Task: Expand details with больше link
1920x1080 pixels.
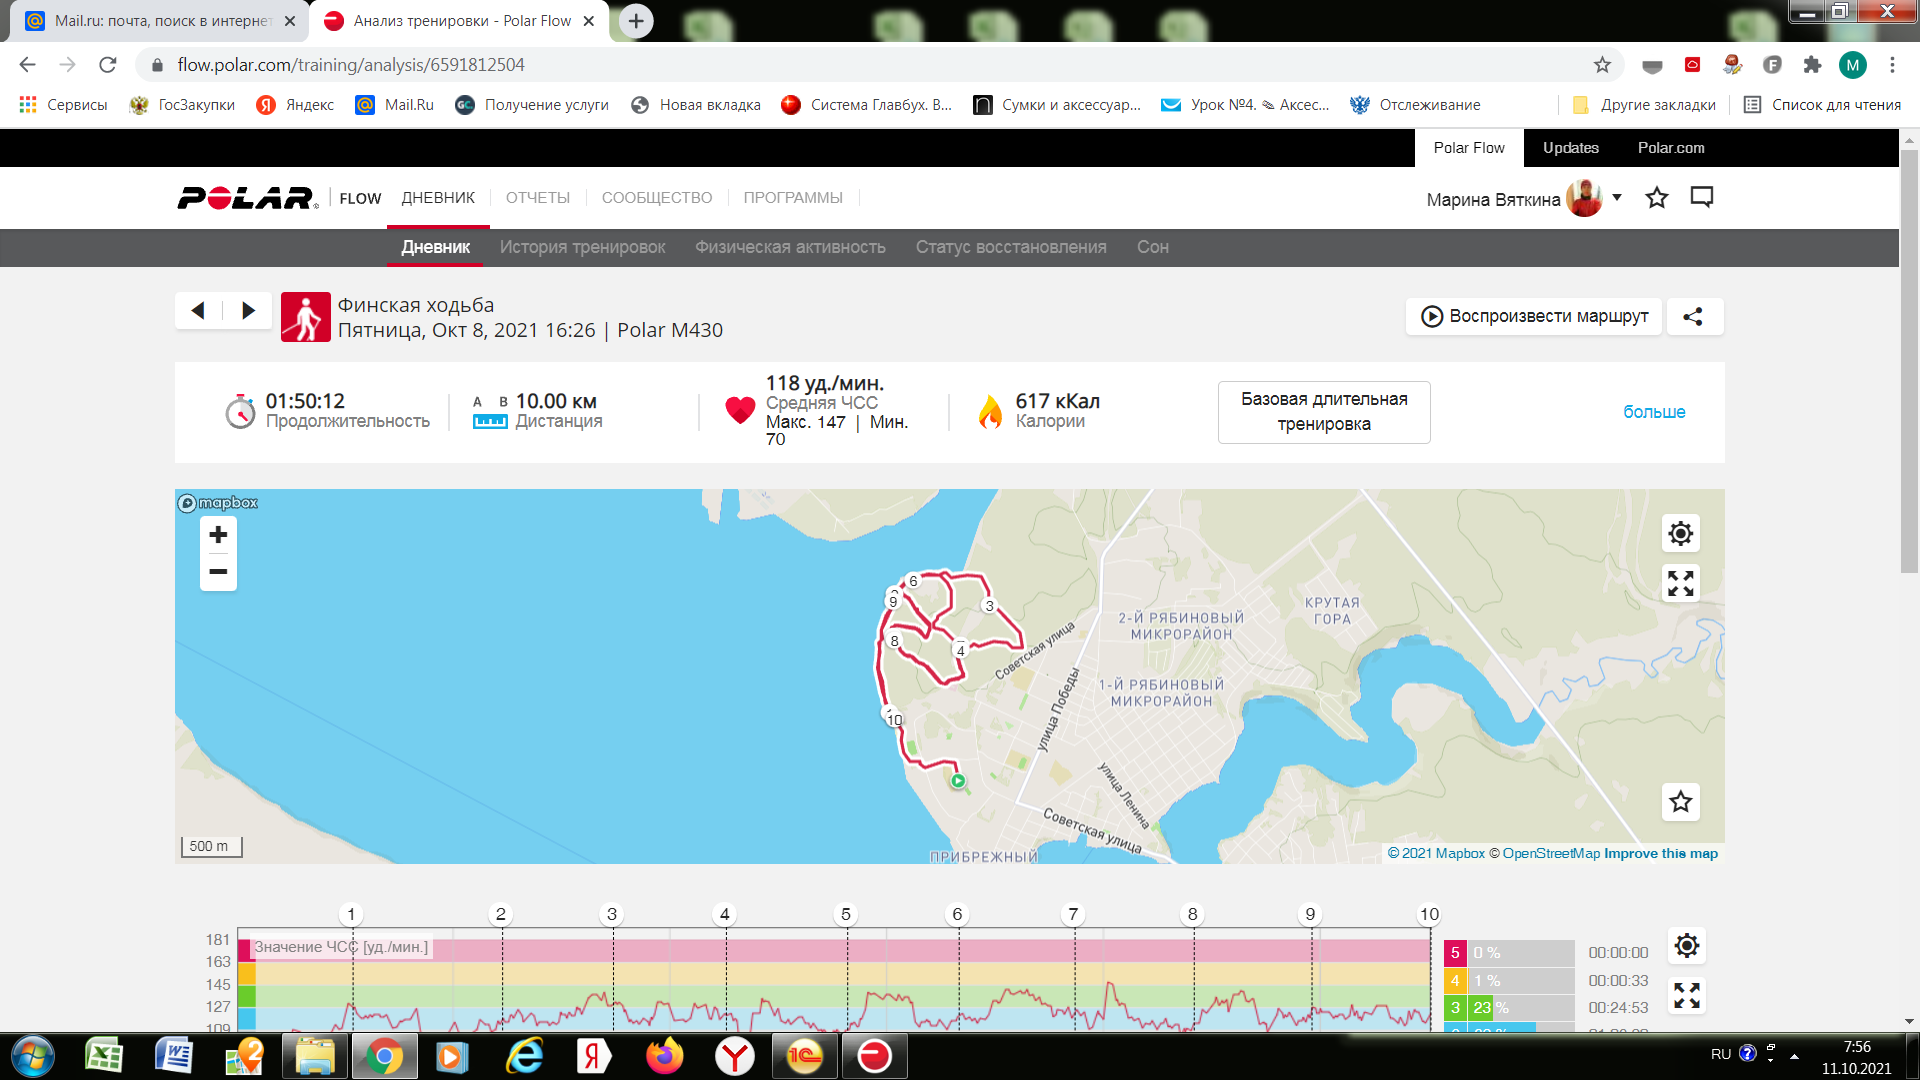Action: tap(1653, 412)
